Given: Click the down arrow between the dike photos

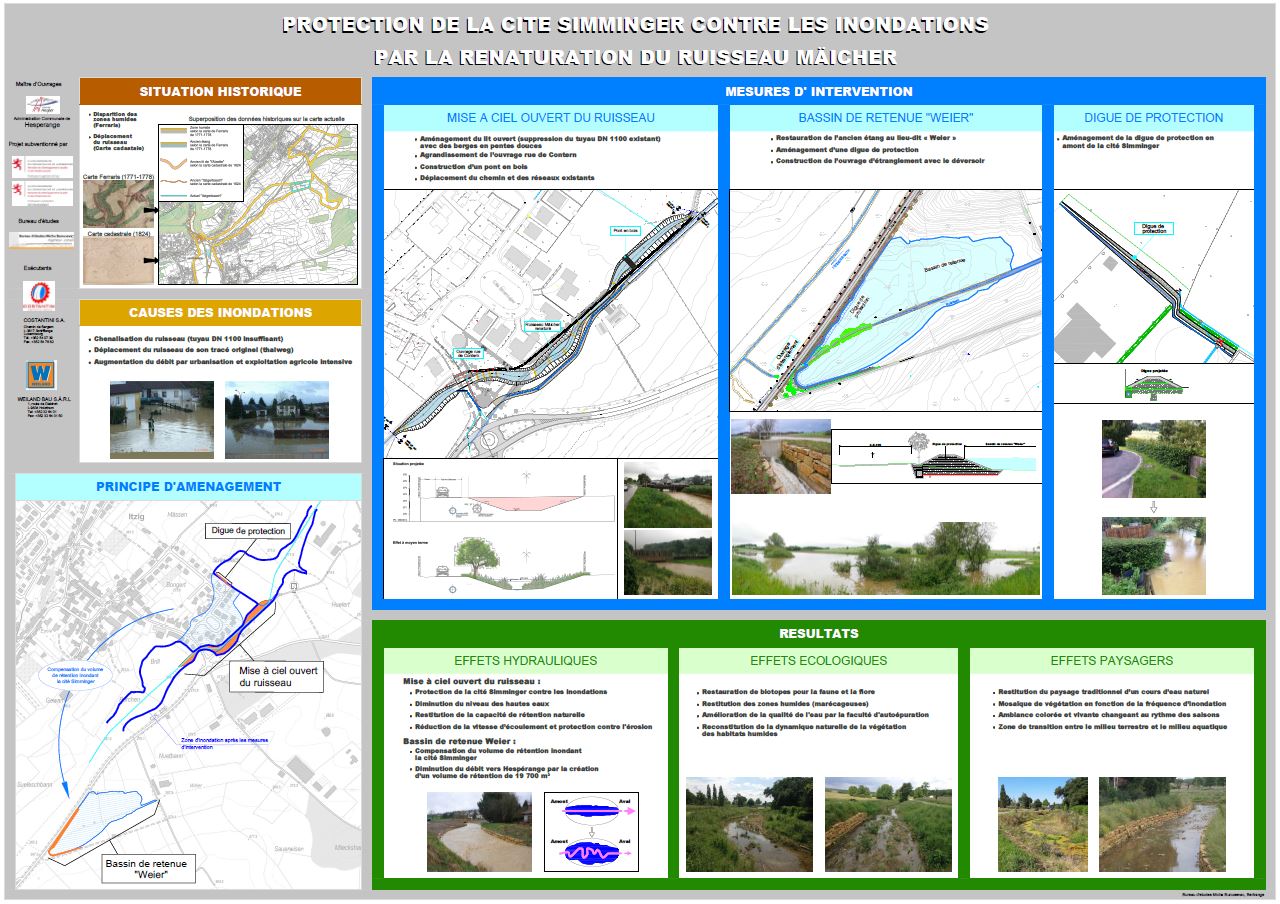Looking at the screenshot, I should point(1153,507).
